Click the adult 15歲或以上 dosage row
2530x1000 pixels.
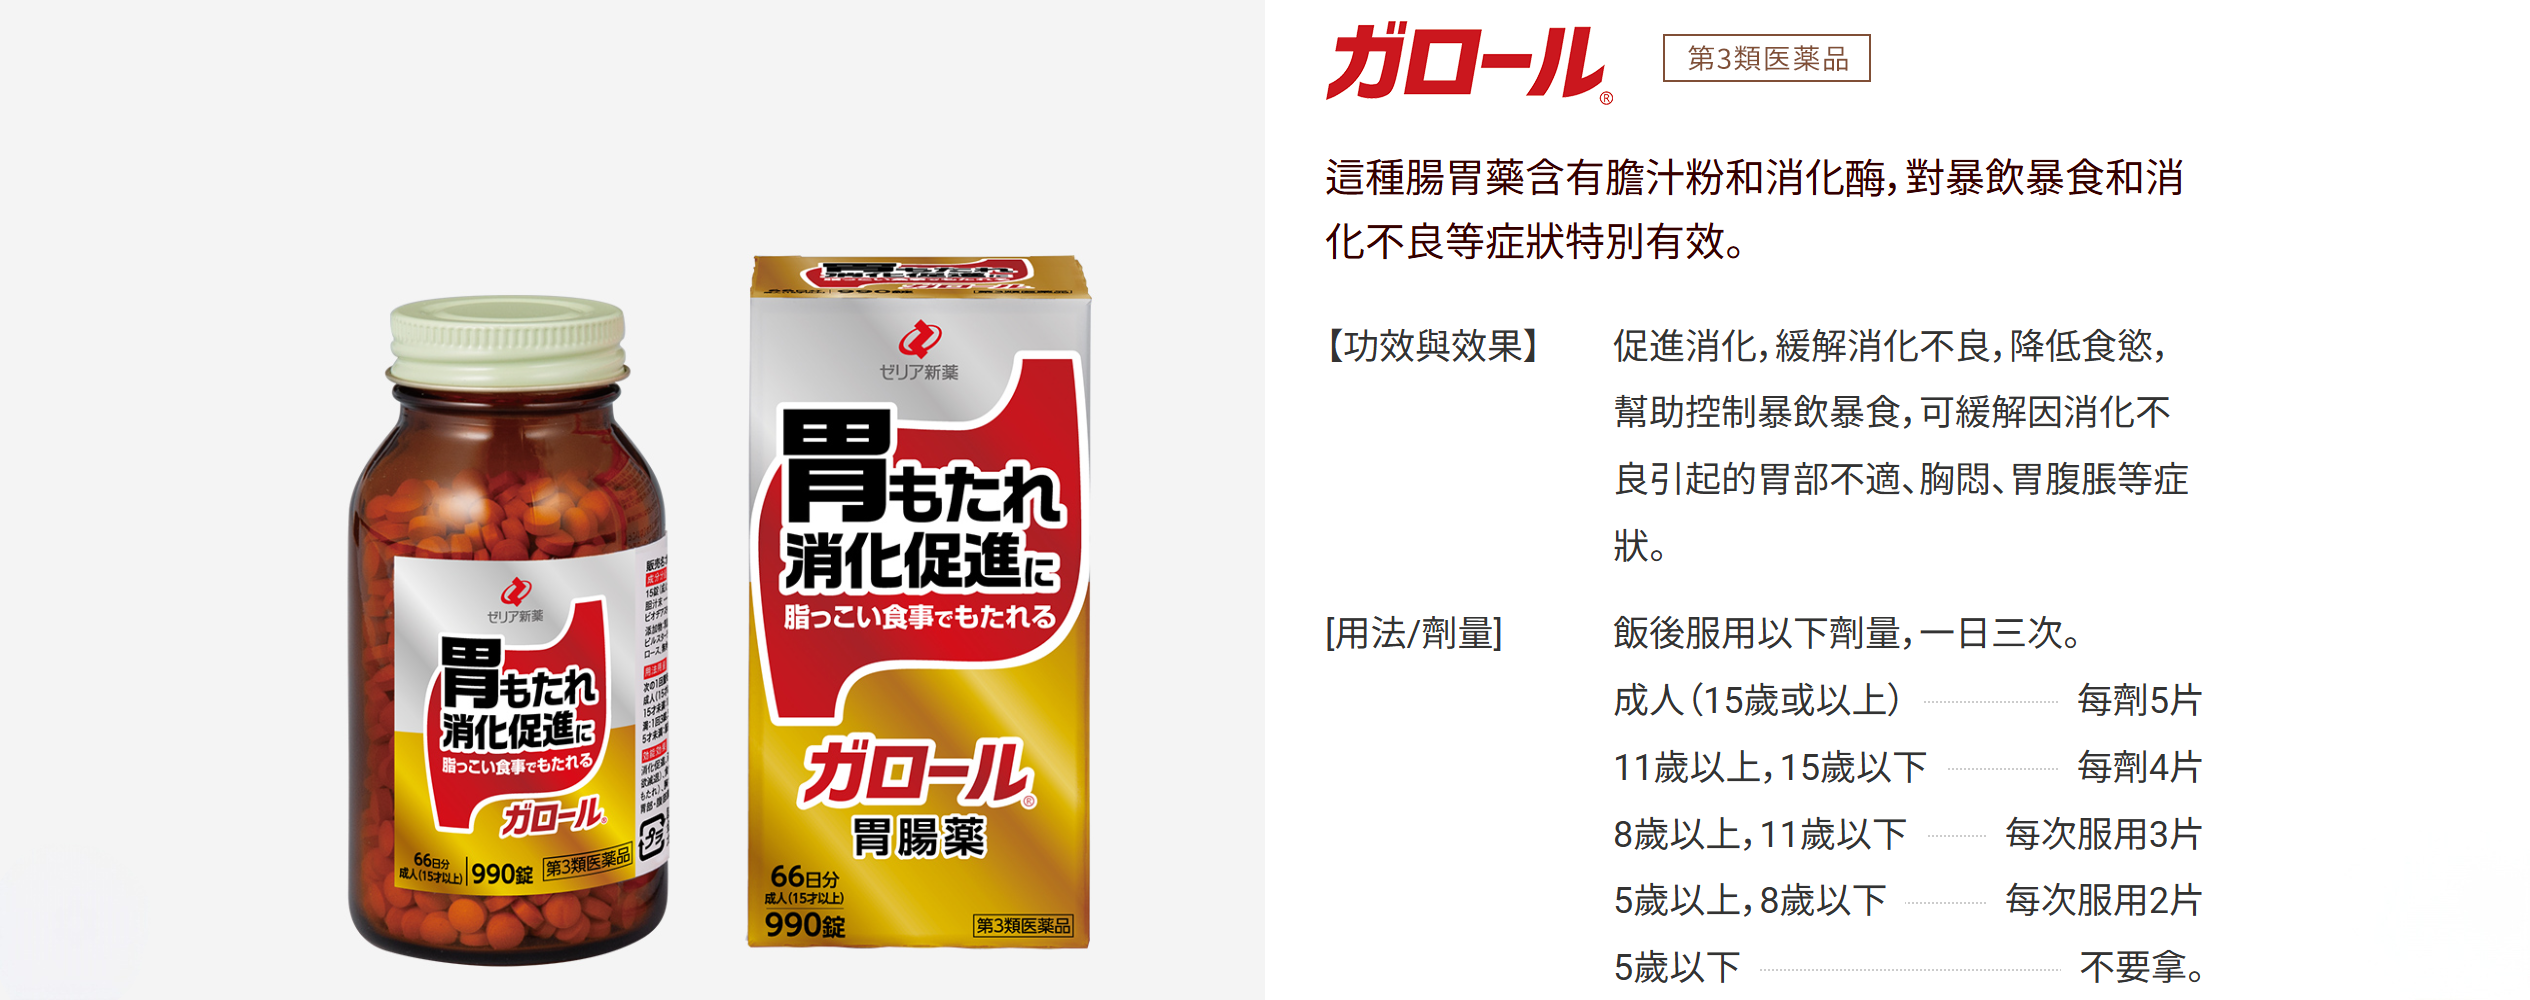[1907, 700]
